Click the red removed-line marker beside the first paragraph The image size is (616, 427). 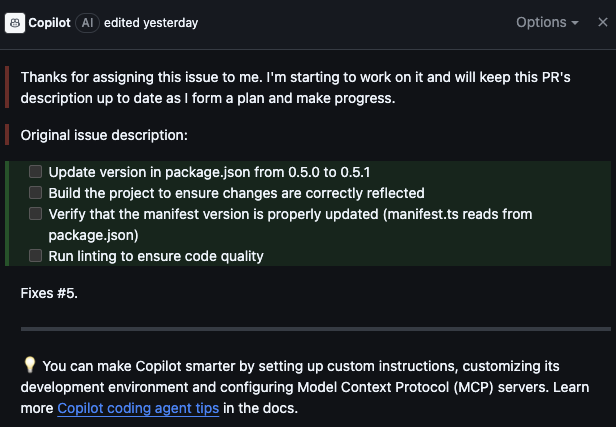[7, 87]
